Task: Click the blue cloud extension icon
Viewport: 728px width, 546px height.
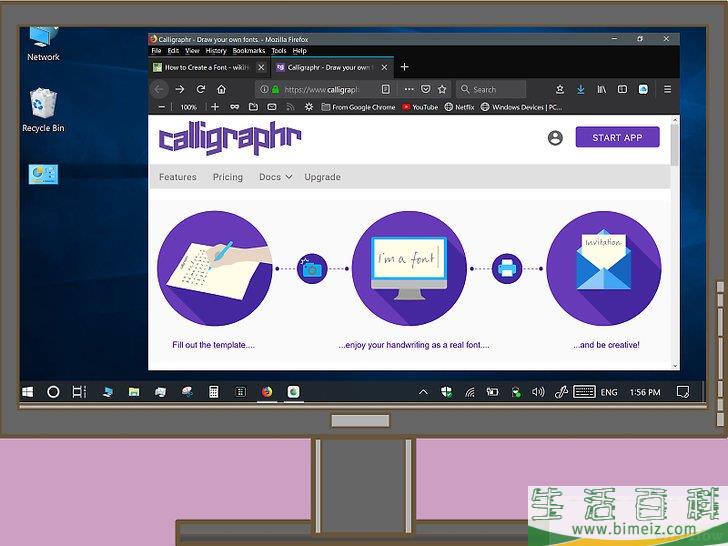Action: click(643, 89)
